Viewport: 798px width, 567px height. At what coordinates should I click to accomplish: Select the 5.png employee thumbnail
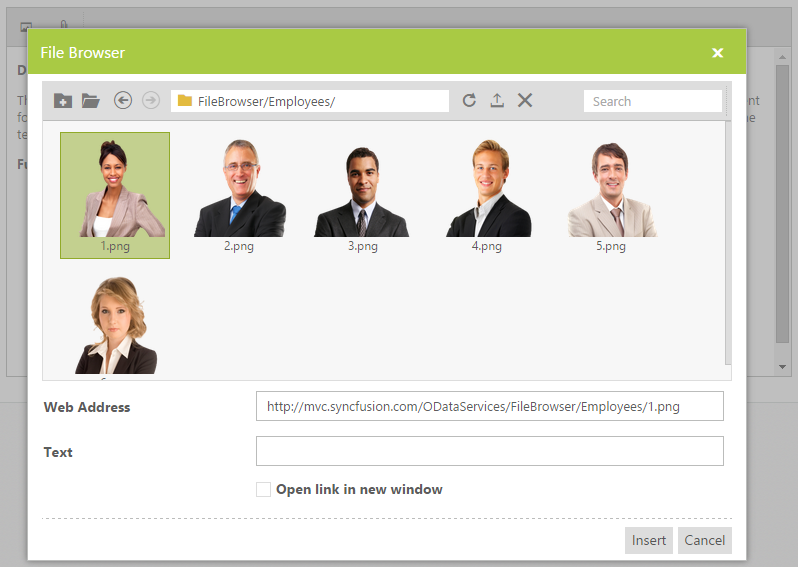coord(611,195)
